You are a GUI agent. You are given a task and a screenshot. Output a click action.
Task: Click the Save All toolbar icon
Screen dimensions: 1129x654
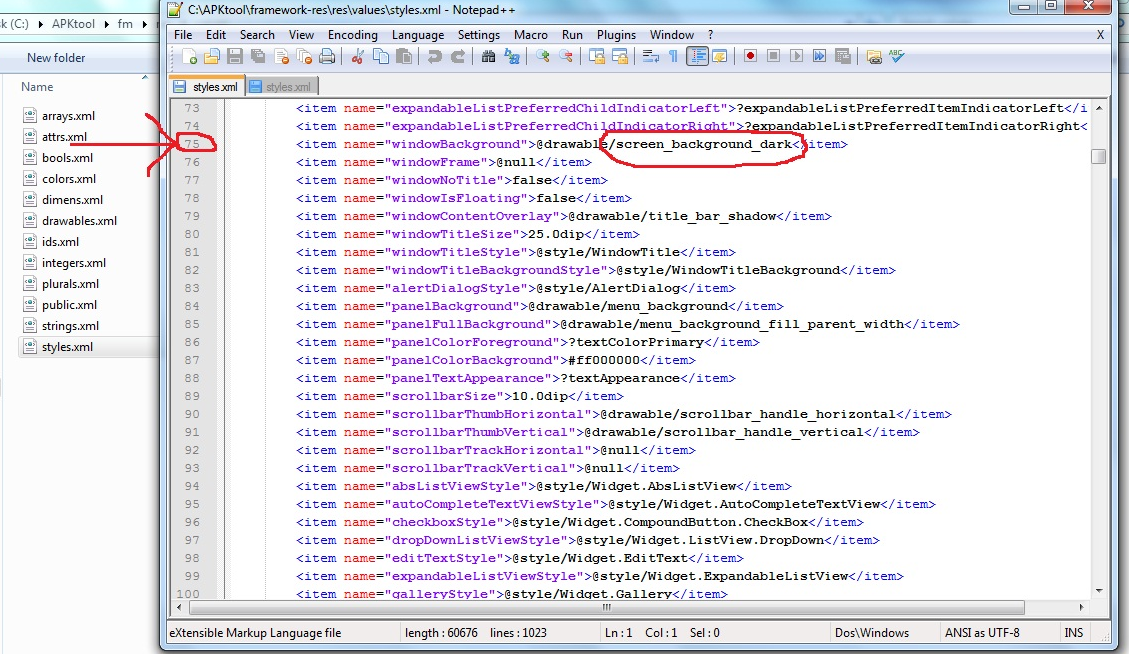(x=258, y=56)
